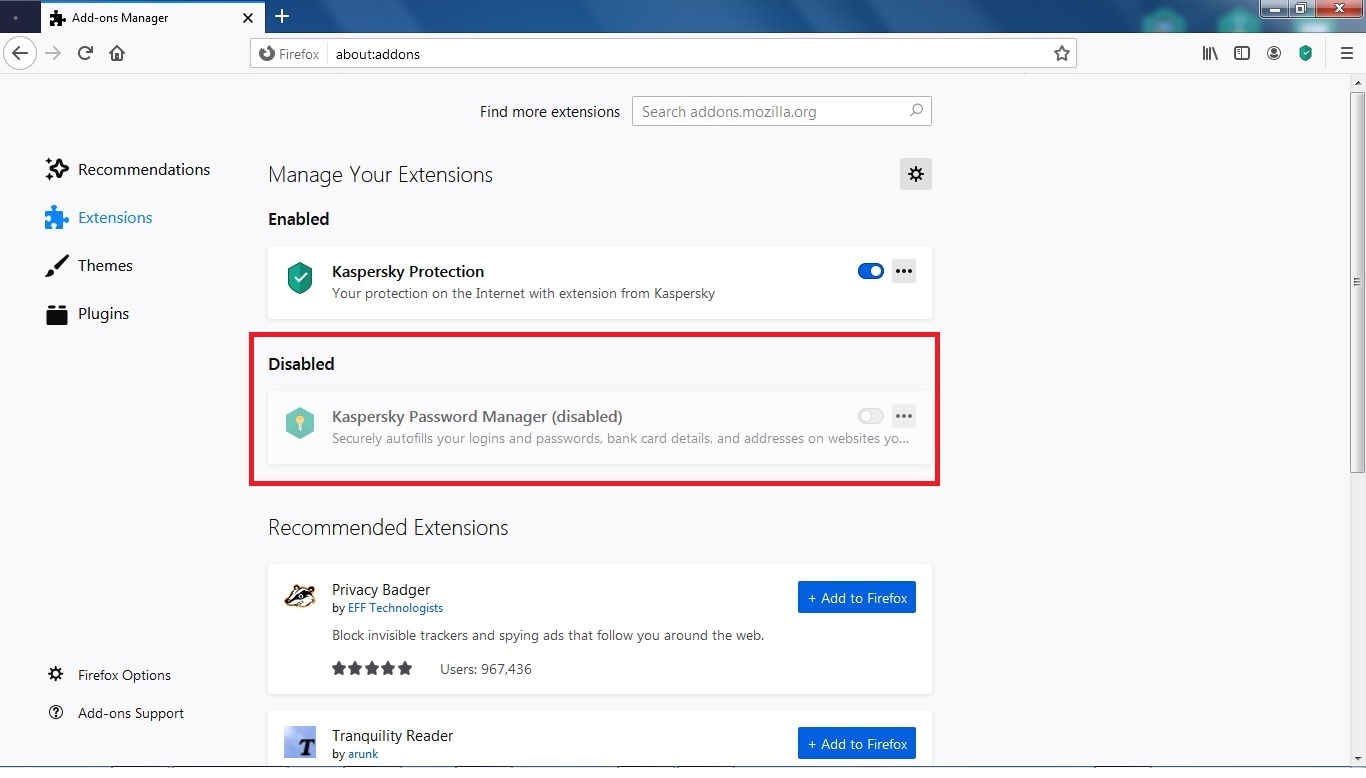1366x778 pixels.
Task: Open the Recommendations section
Action: (128, 169)
